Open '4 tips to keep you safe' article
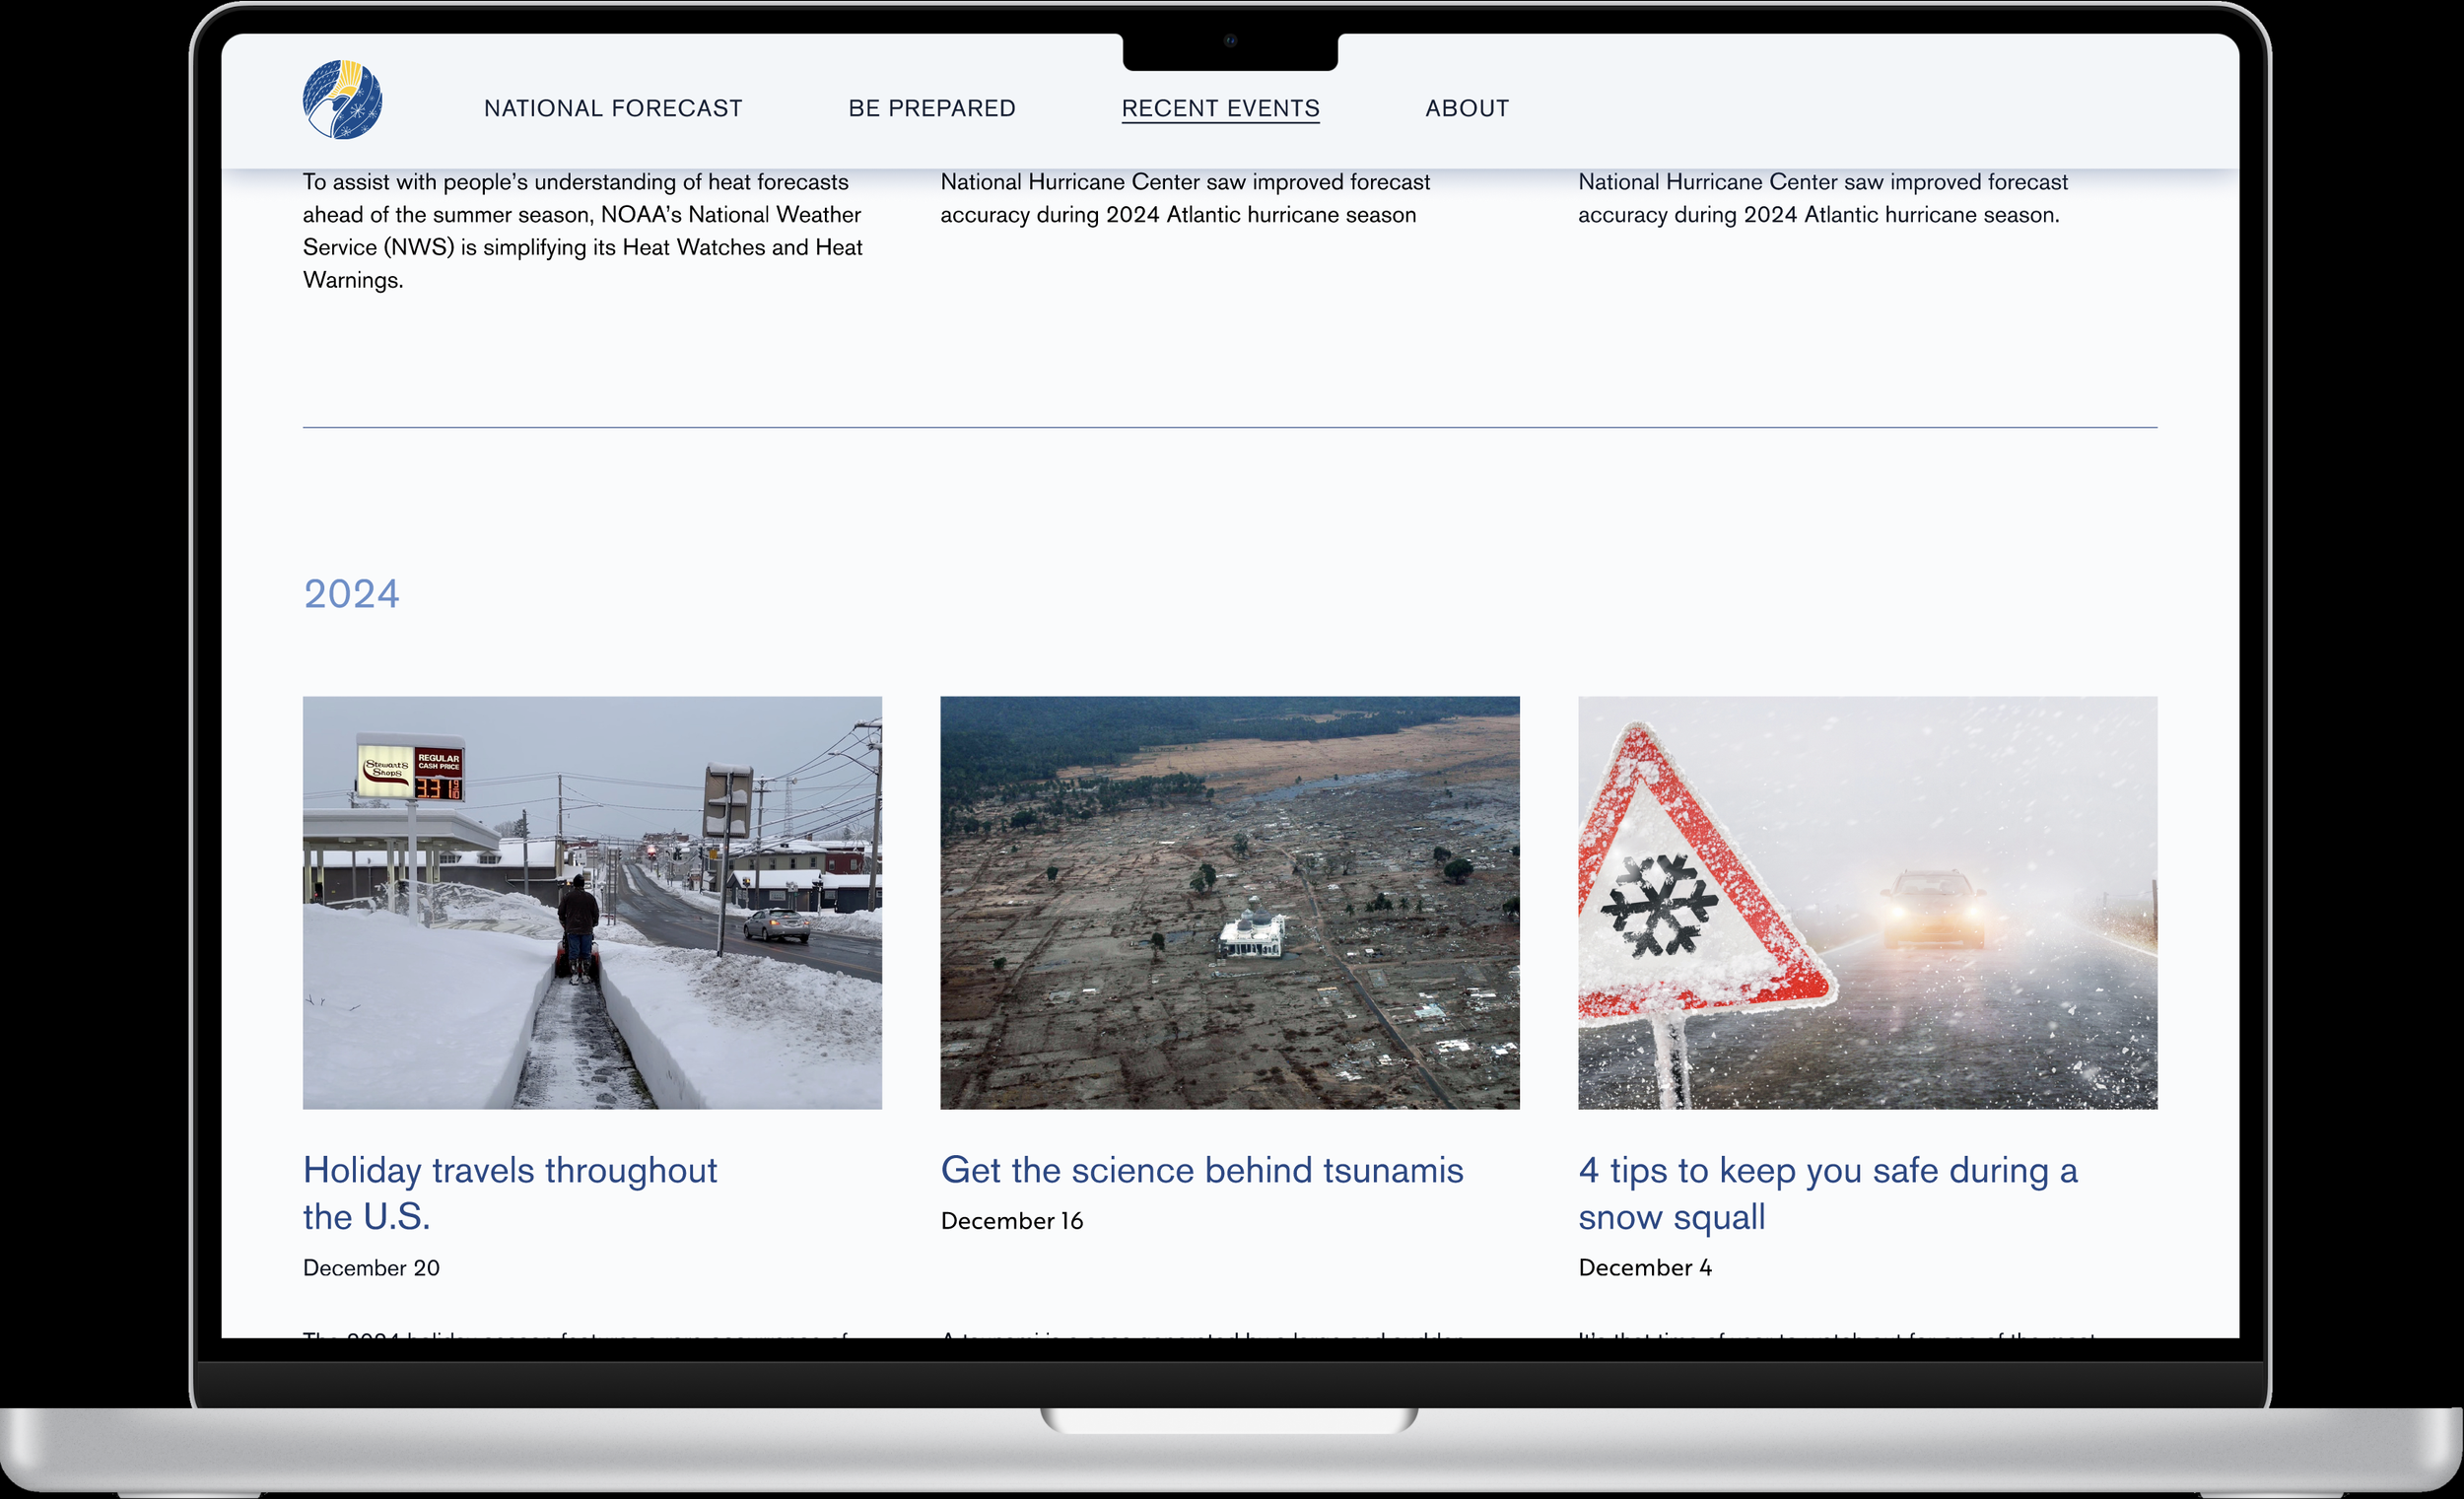Screen dimensions: 2464x1499 pos(1828,1193)
